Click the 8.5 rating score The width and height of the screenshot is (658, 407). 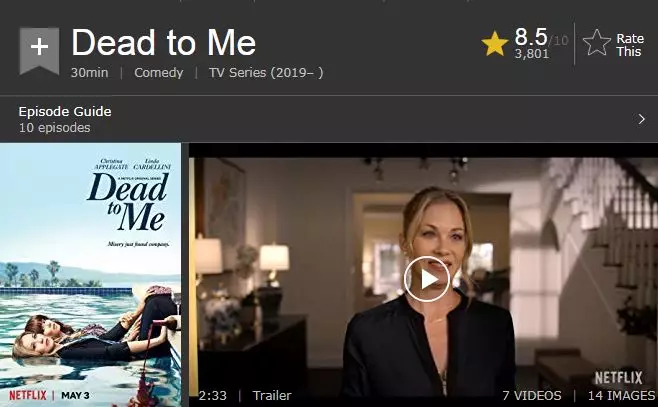click(531, 37)
